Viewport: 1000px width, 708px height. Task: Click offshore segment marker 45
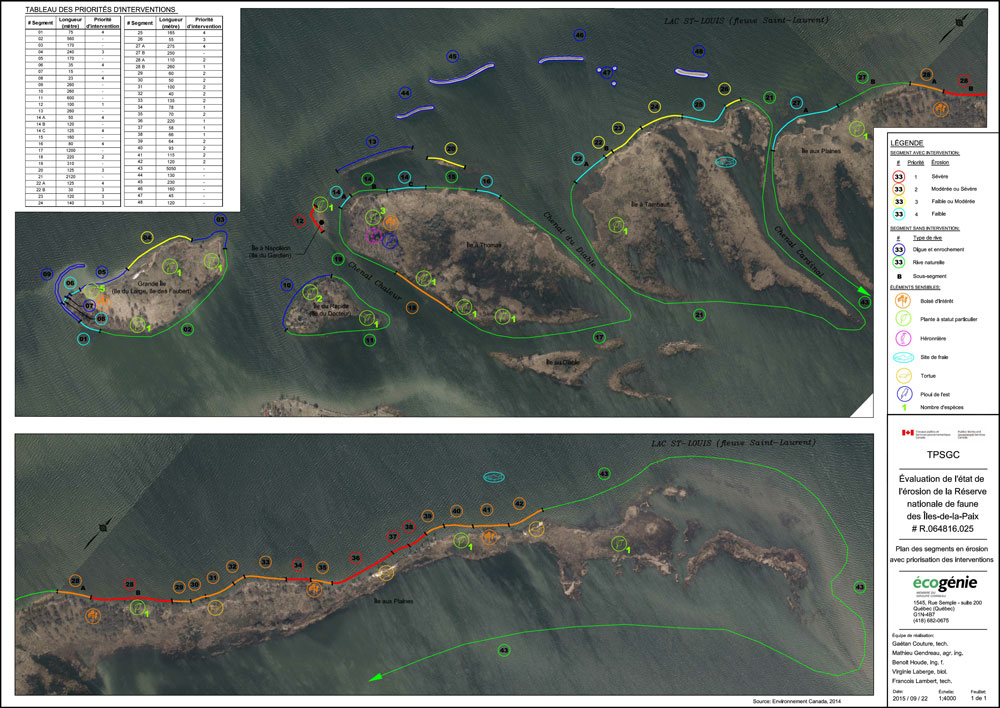coord(453,57)
